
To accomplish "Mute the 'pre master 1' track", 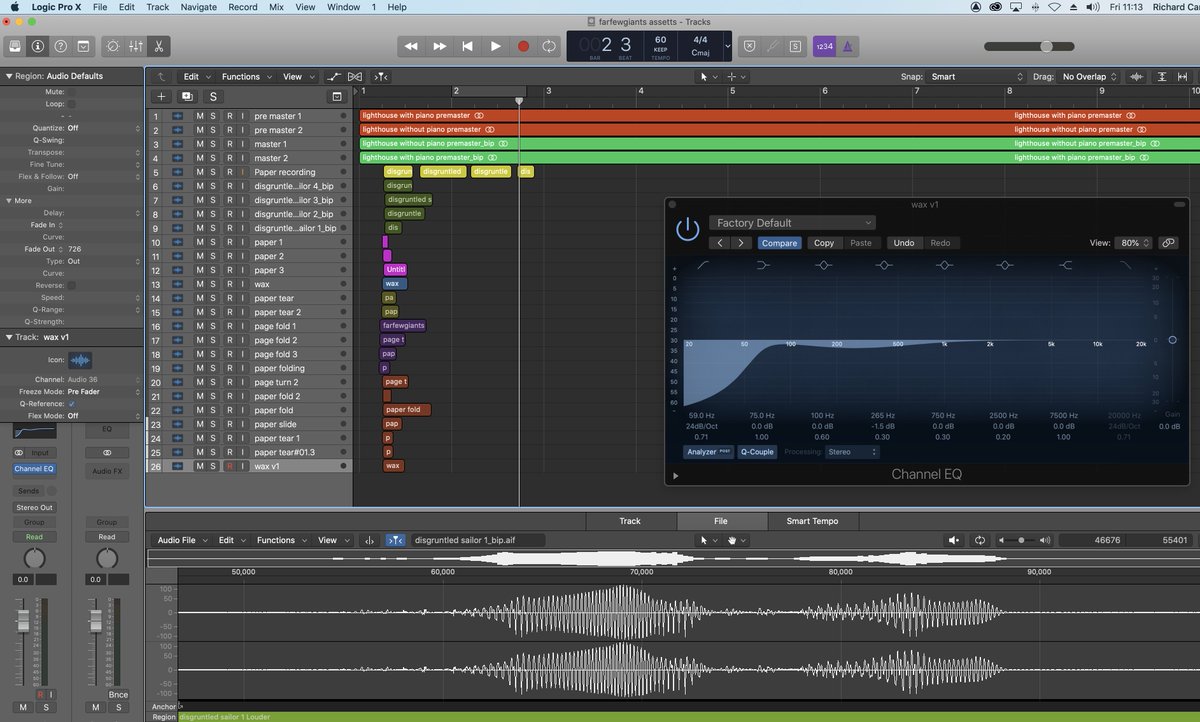I will pos(199,116).
